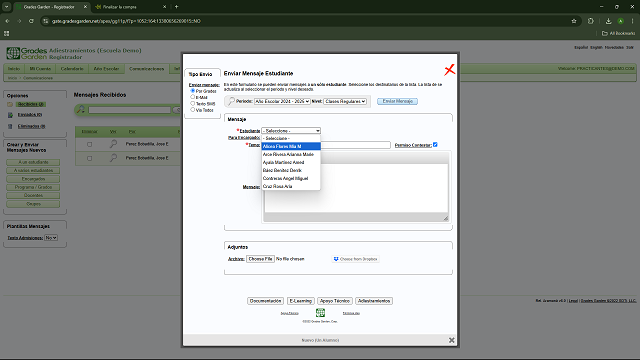Click the Eliminados trash icon
Viewport: 640px width, 360px height.
pyautogui.click(x=10, y=127)
